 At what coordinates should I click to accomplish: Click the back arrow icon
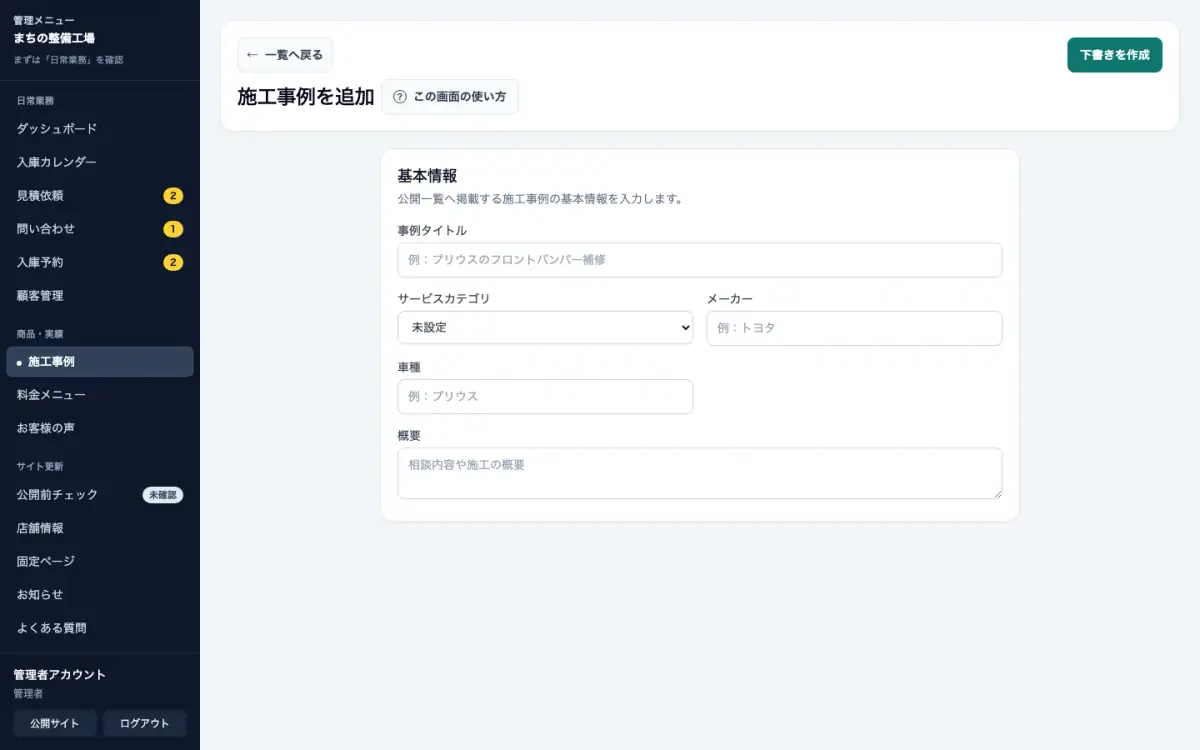point(252,55)
